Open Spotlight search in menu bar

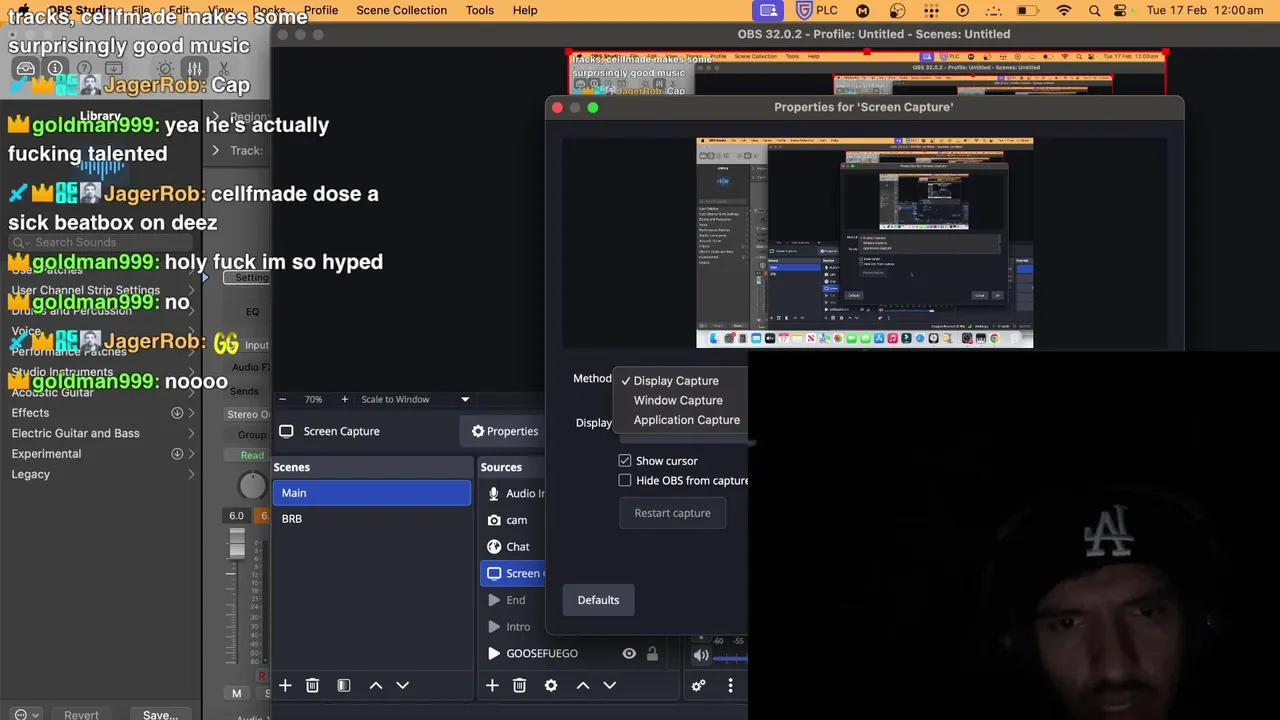coord(1094,10)
